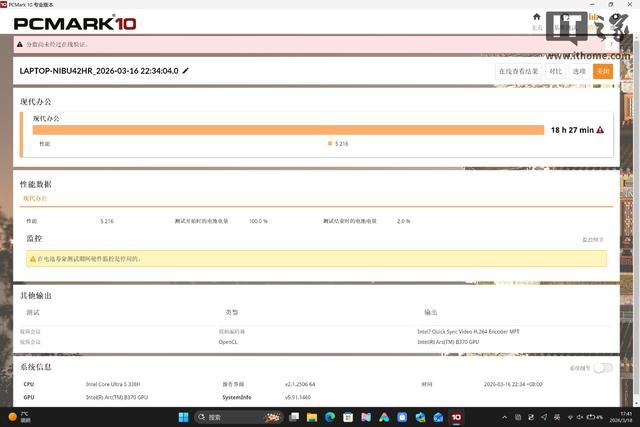The image size is (640, 427).
Task: Click the 对比 button
Action: 556,71
